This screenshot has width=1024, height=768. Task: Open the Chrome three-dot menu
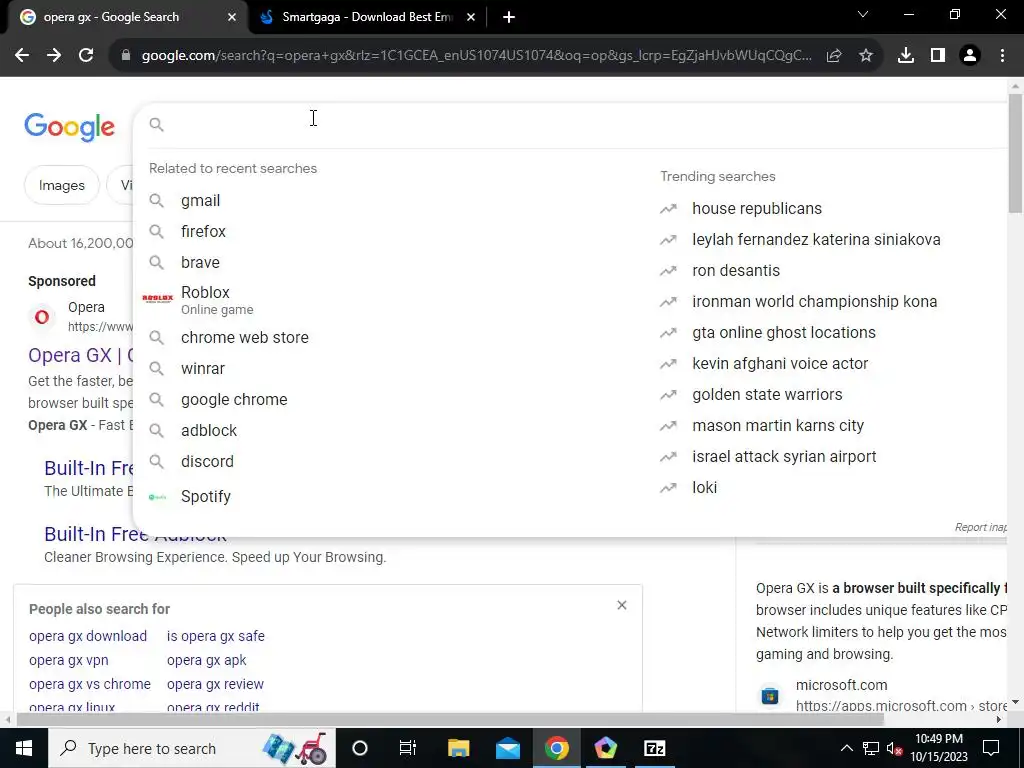click(x=1002, y=56)
